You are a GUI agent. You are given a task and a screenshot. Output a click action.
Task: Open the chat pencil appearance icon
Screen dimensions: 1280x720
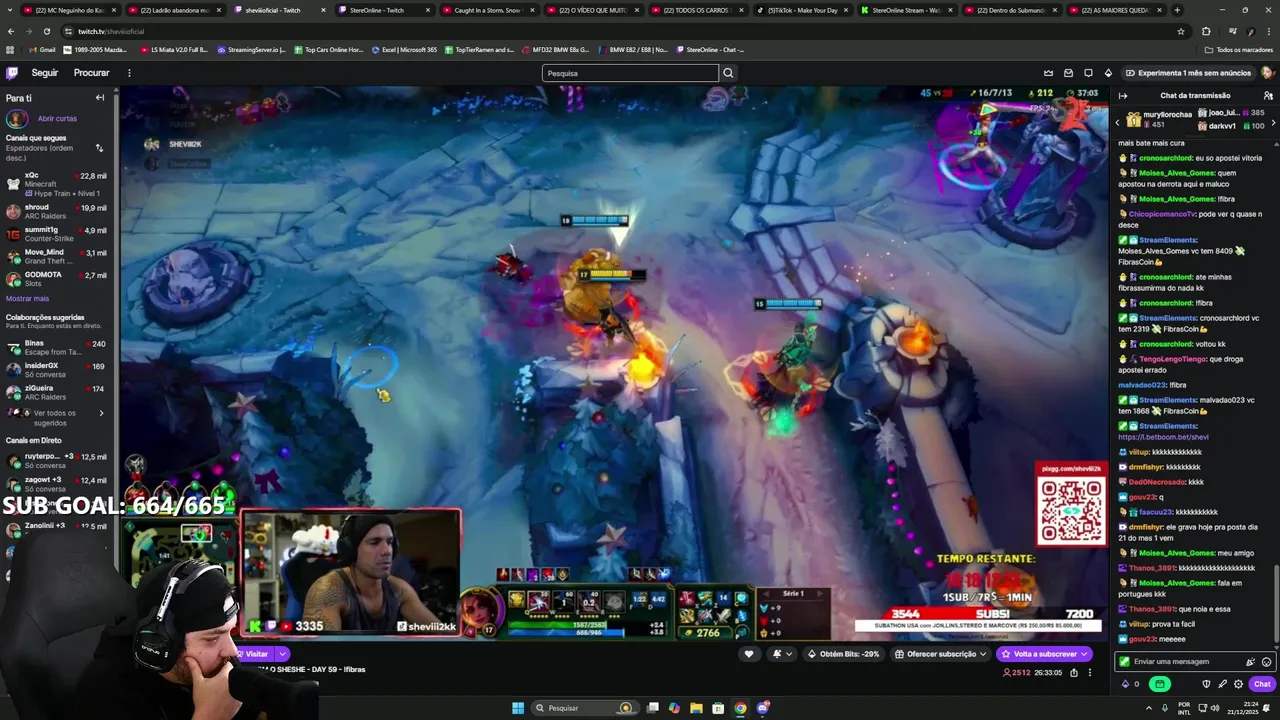pos(1222,684)
